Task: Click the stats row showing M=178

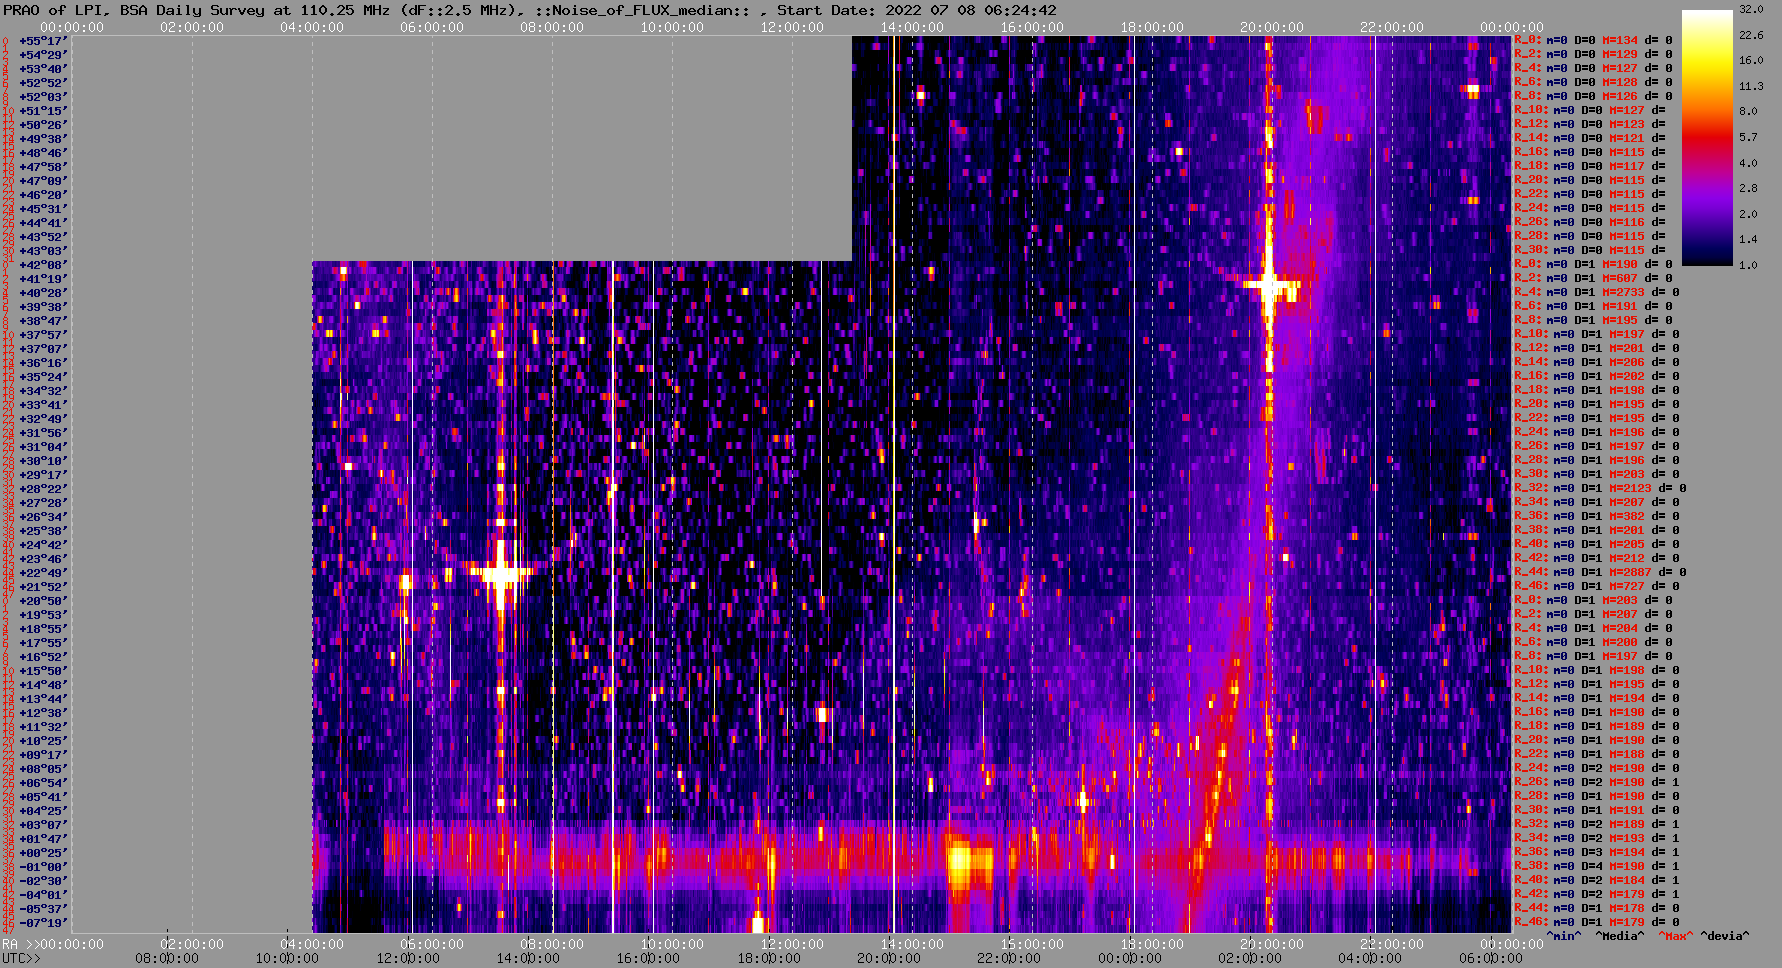Action: tap(1597, 909)
